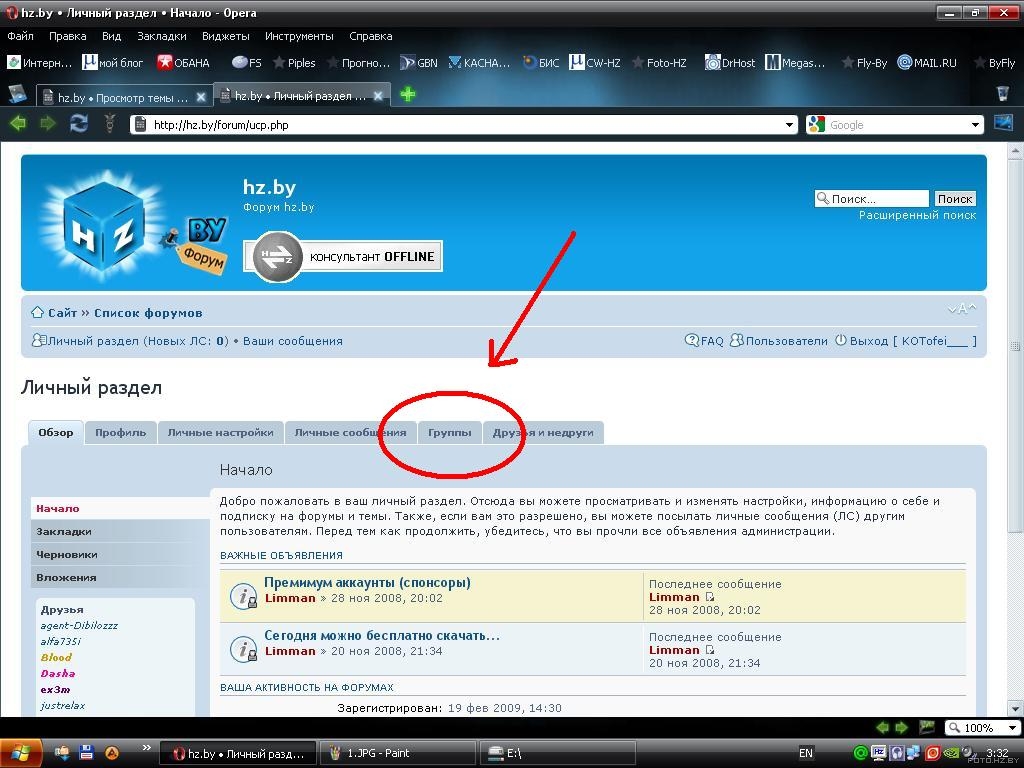Image resolution: width=1024 pixels, height=768 pixels.
Task: Switch to the Личные сообщения tab
Action: click(x=350, y=432)
